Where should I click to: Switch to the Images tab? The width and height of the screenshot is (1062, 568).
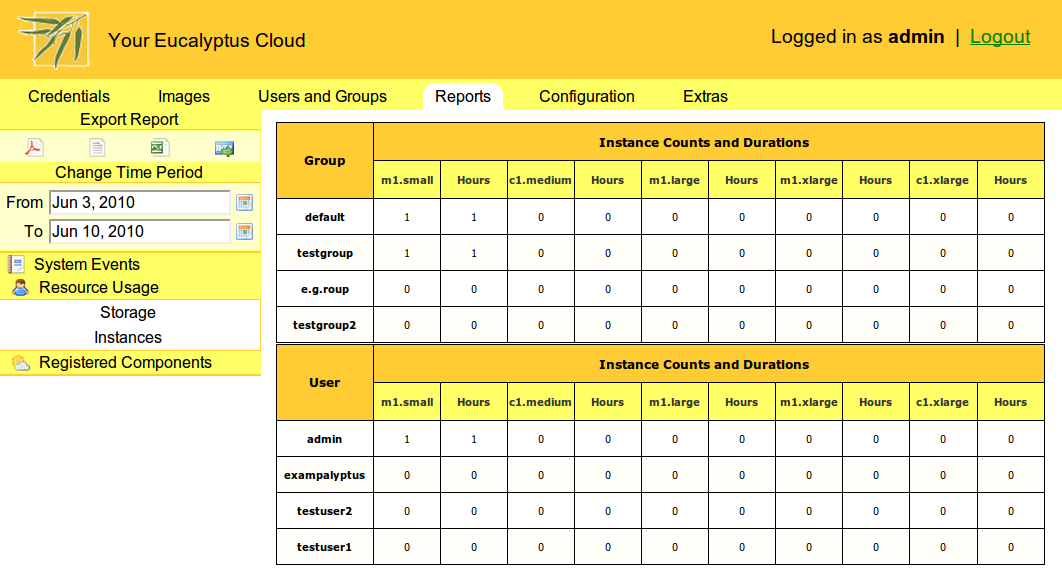pos(184,96)
